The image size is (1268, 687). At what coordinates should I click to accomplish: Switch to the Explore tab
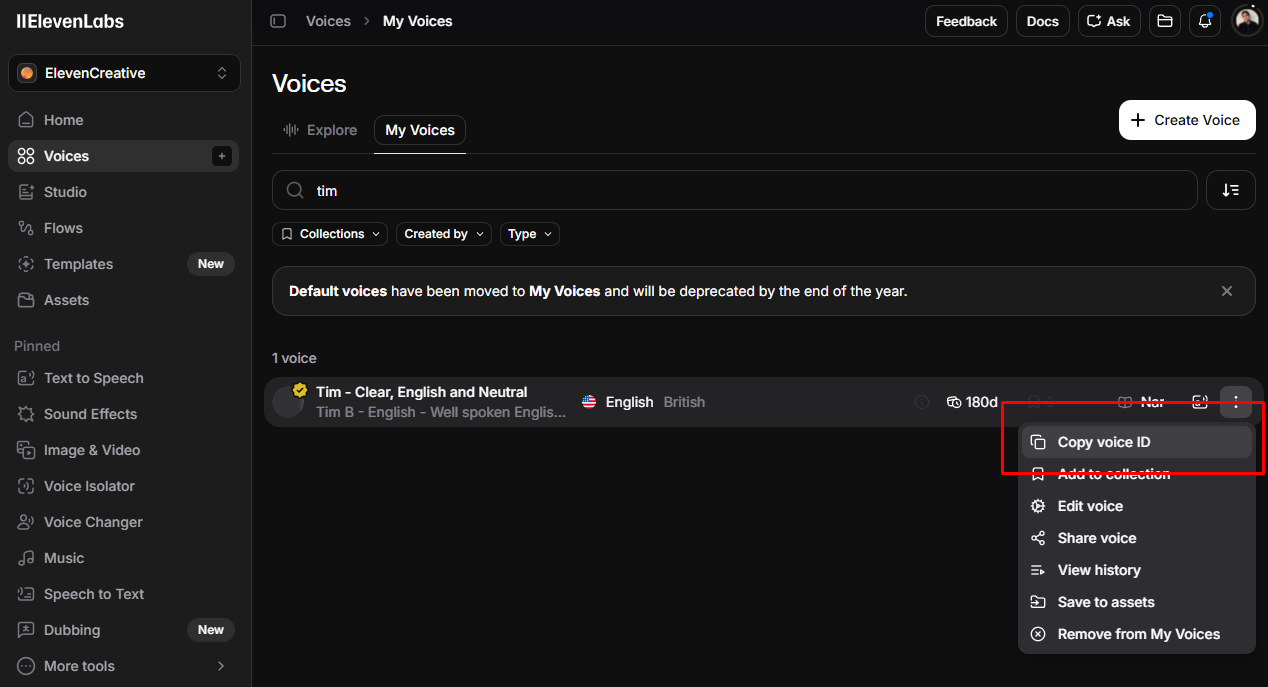click(320, 130)
